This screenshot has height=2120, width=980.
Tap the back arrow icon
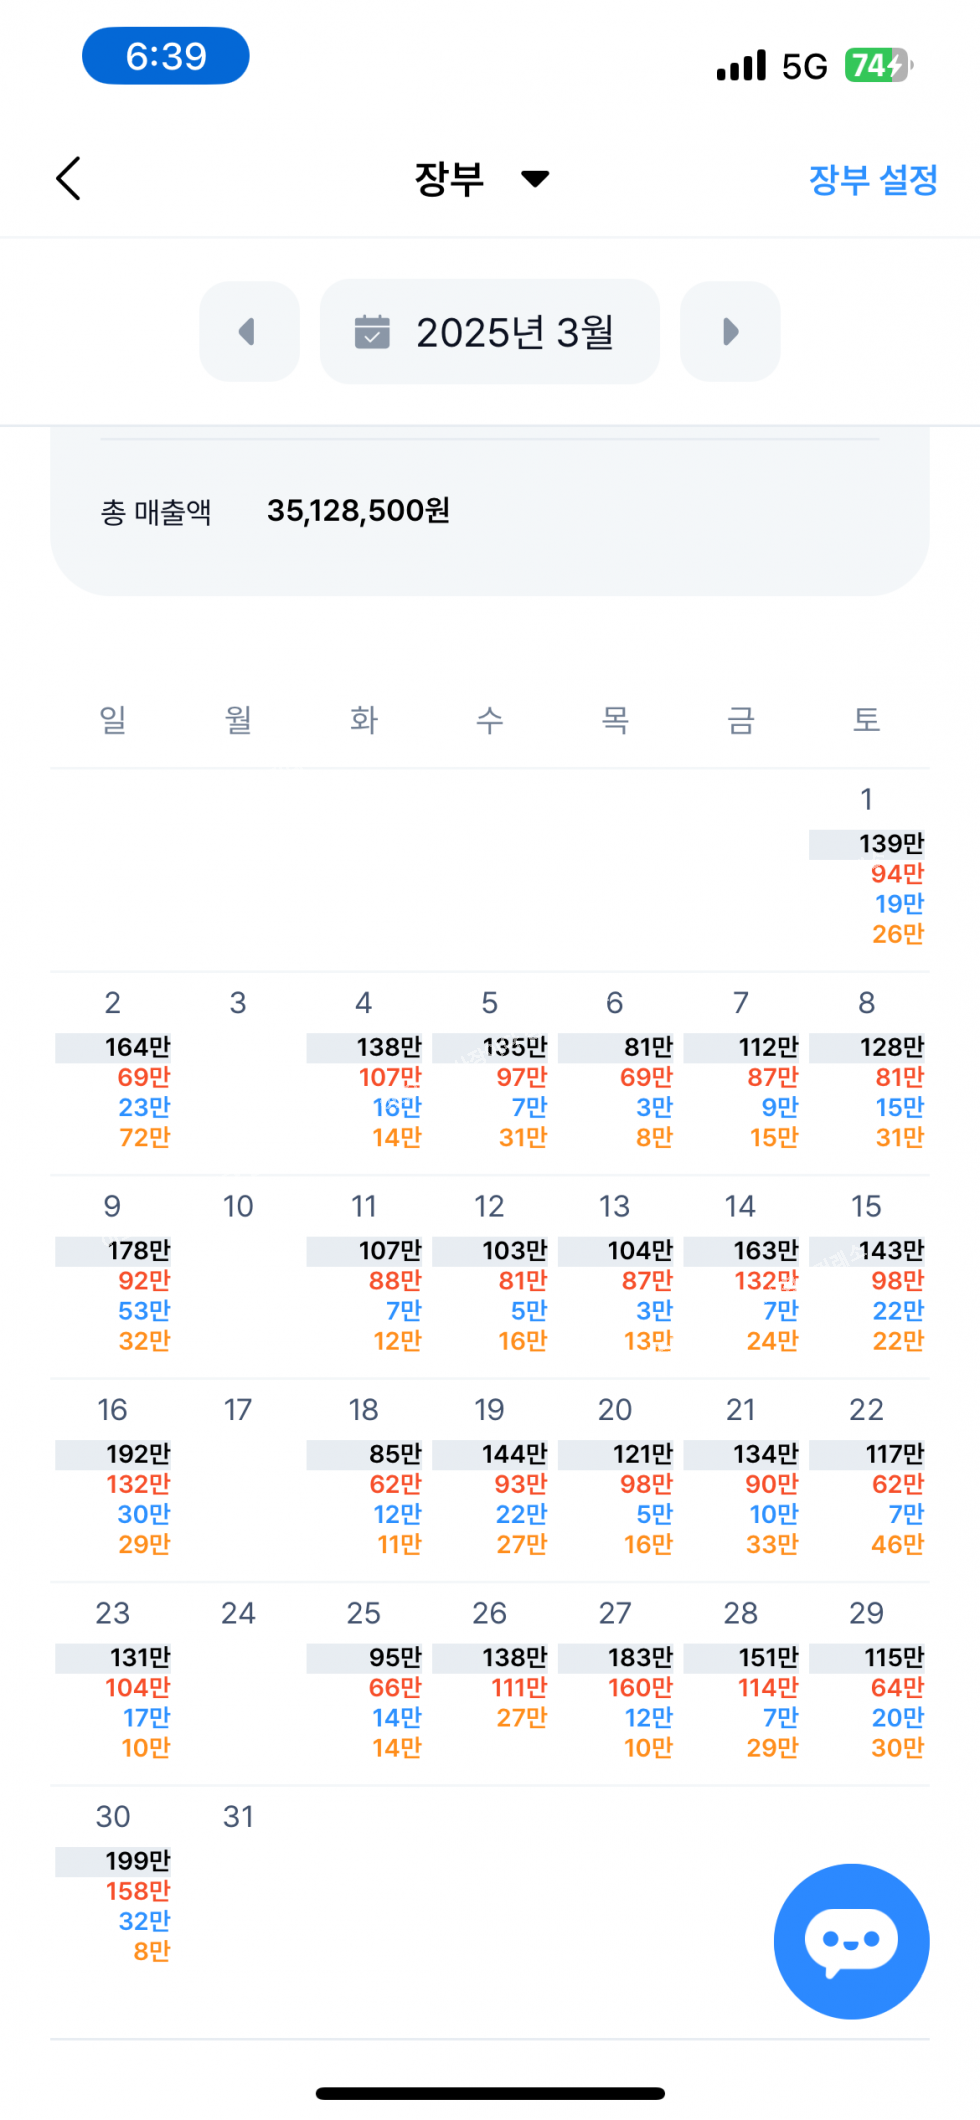(x=68, y=179)
